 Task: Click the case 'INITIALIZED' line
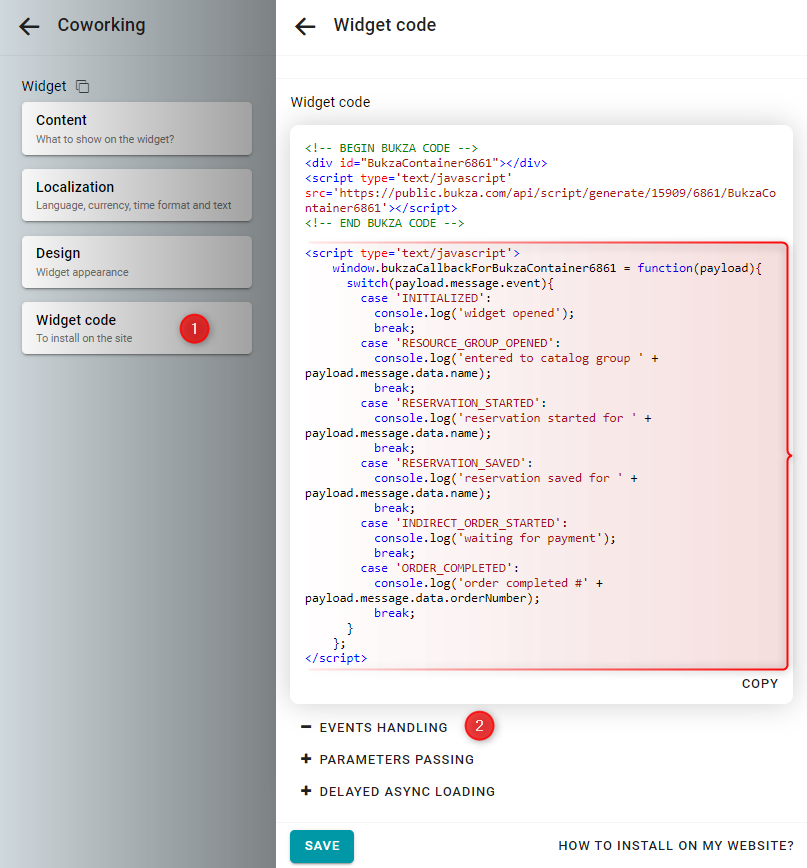(426, 298)
